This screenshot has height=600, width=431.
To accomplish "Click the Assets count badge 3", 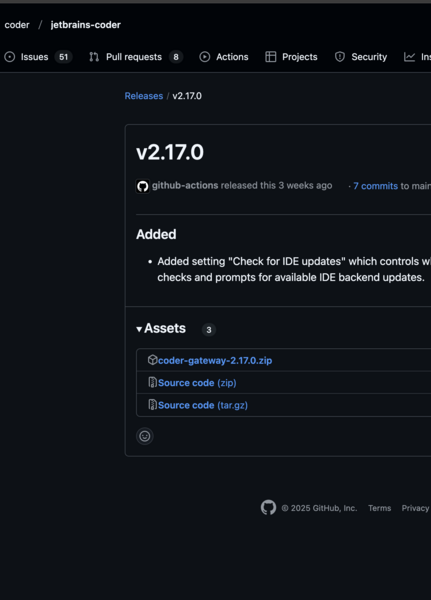I will click(209, 330).
